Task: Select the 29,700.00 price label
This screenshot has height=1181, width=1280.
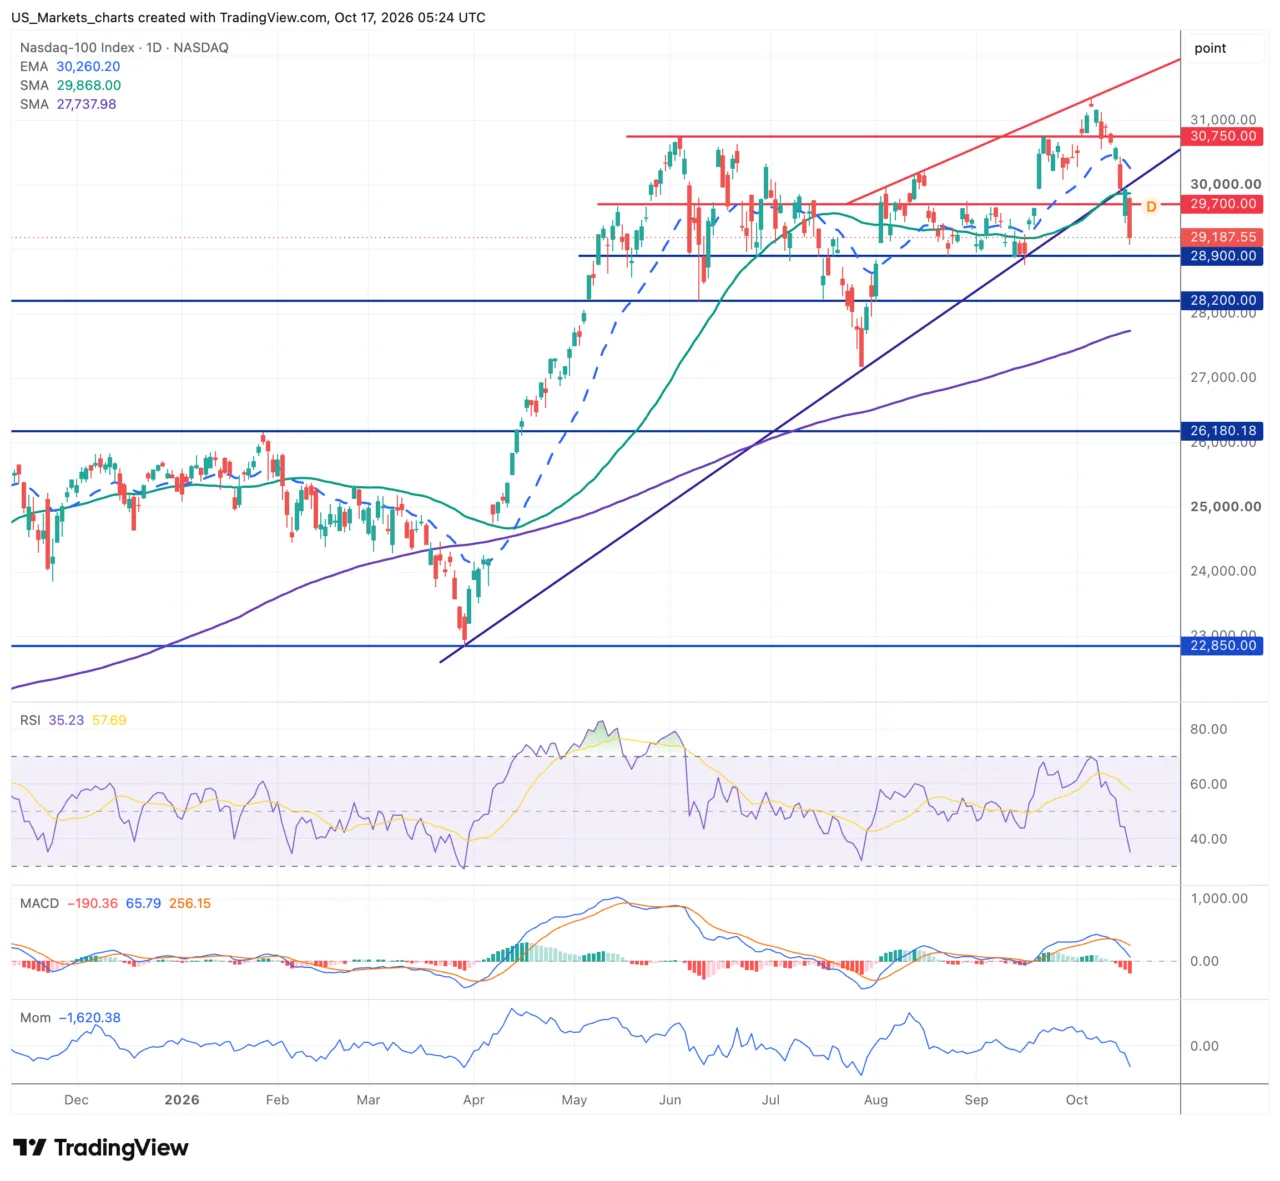Action: [x=1223, y=203]
